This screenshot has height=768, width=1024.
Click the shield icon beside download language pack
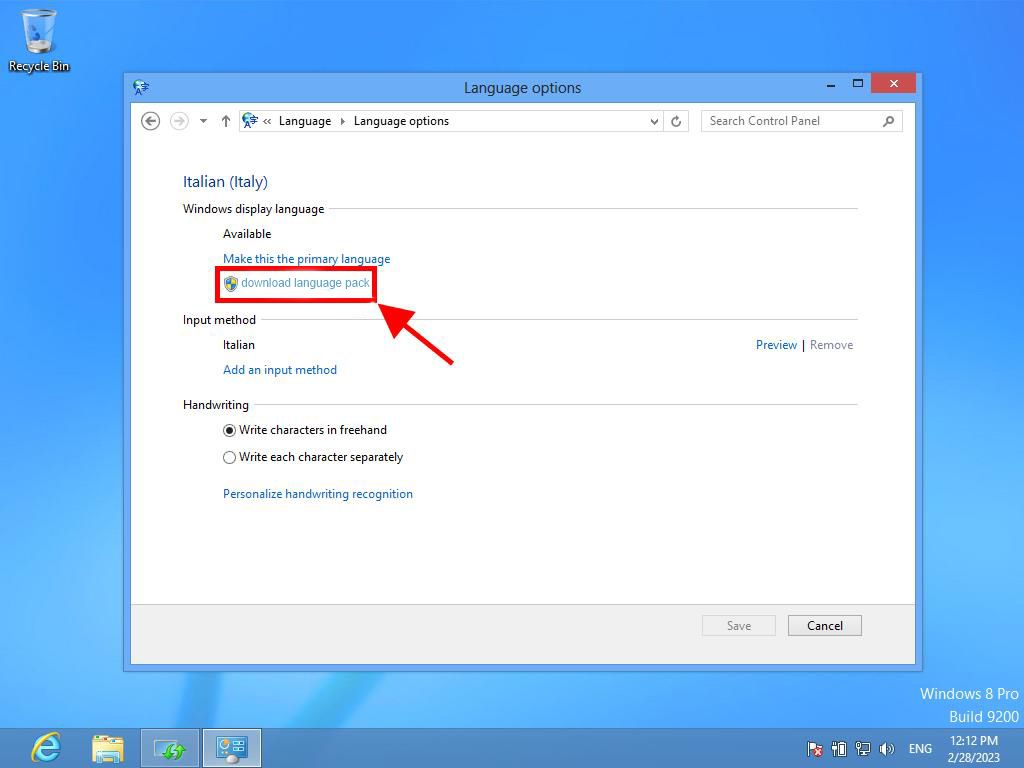pos(231,283)
